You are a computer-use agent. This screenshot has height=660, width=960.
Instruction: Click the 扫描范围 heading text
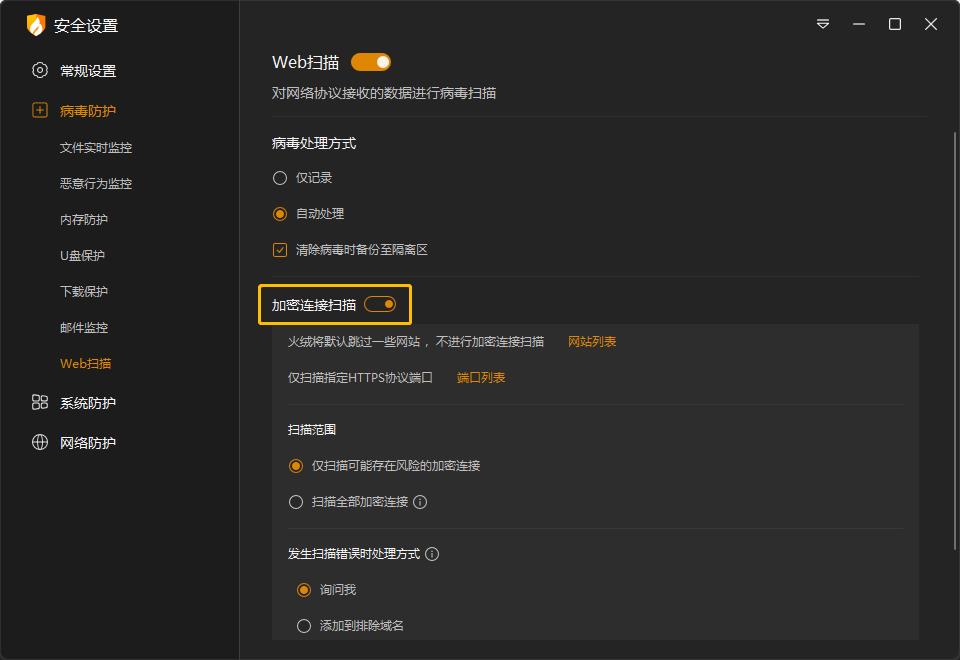[x=312, y=430]
